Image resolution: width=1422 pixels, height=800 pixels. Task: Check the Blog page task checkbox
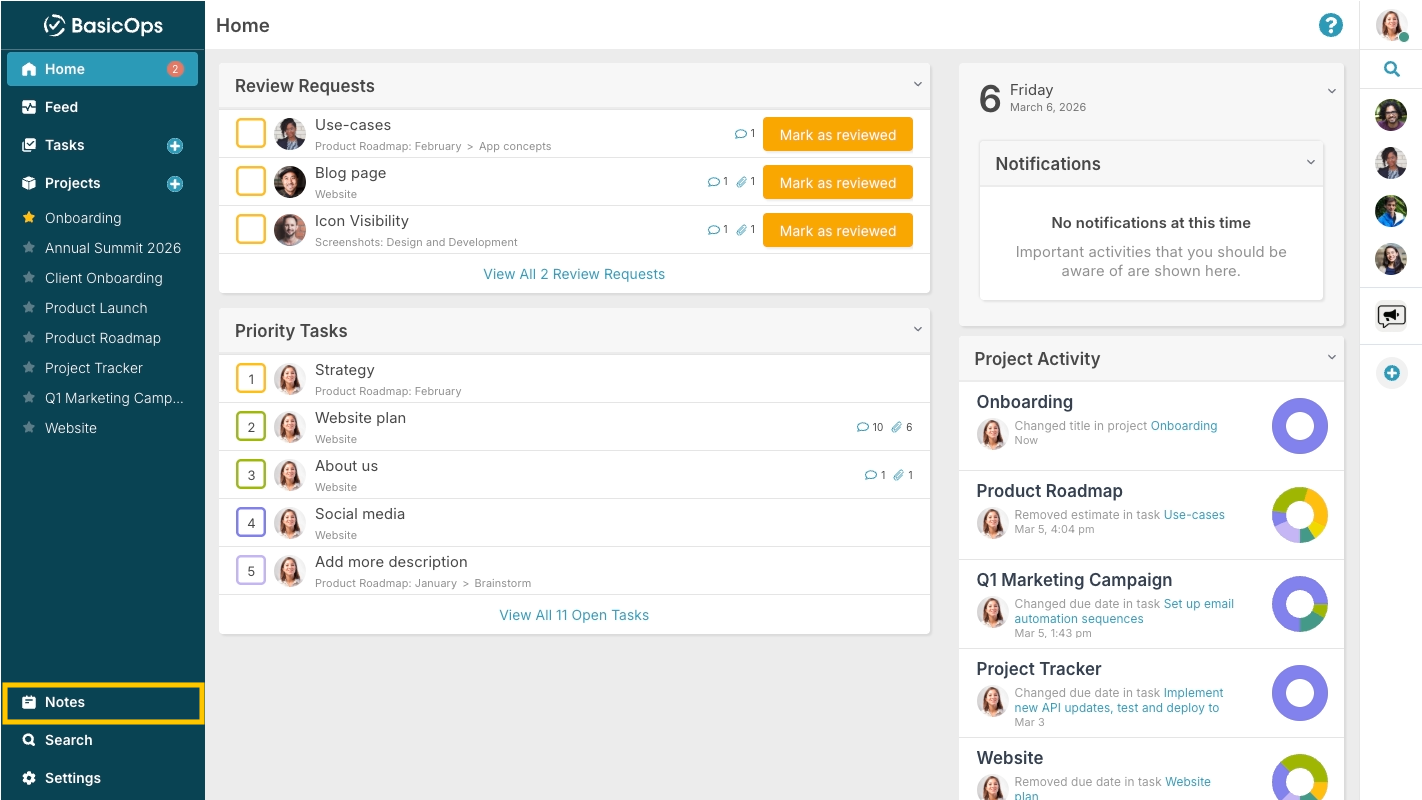pos(251,181)
